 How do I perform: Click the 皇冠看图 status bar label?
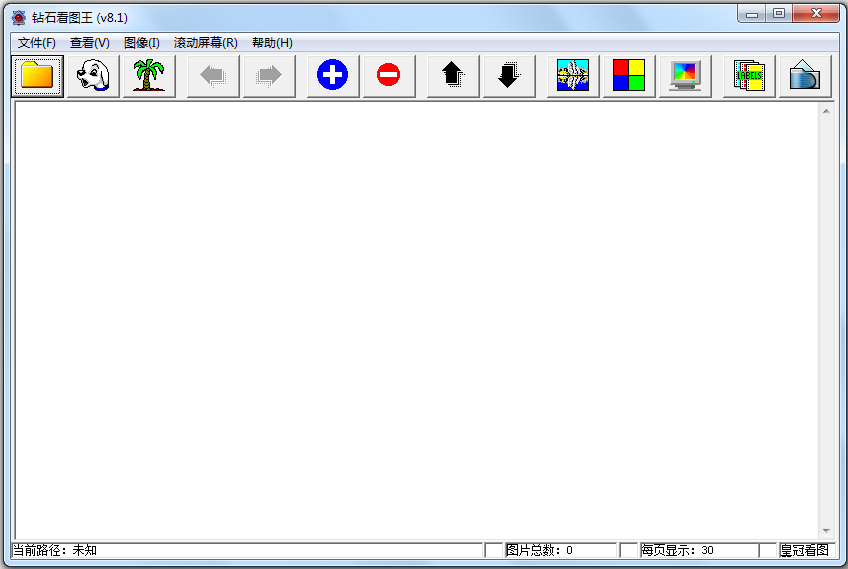tap(805, 551)
